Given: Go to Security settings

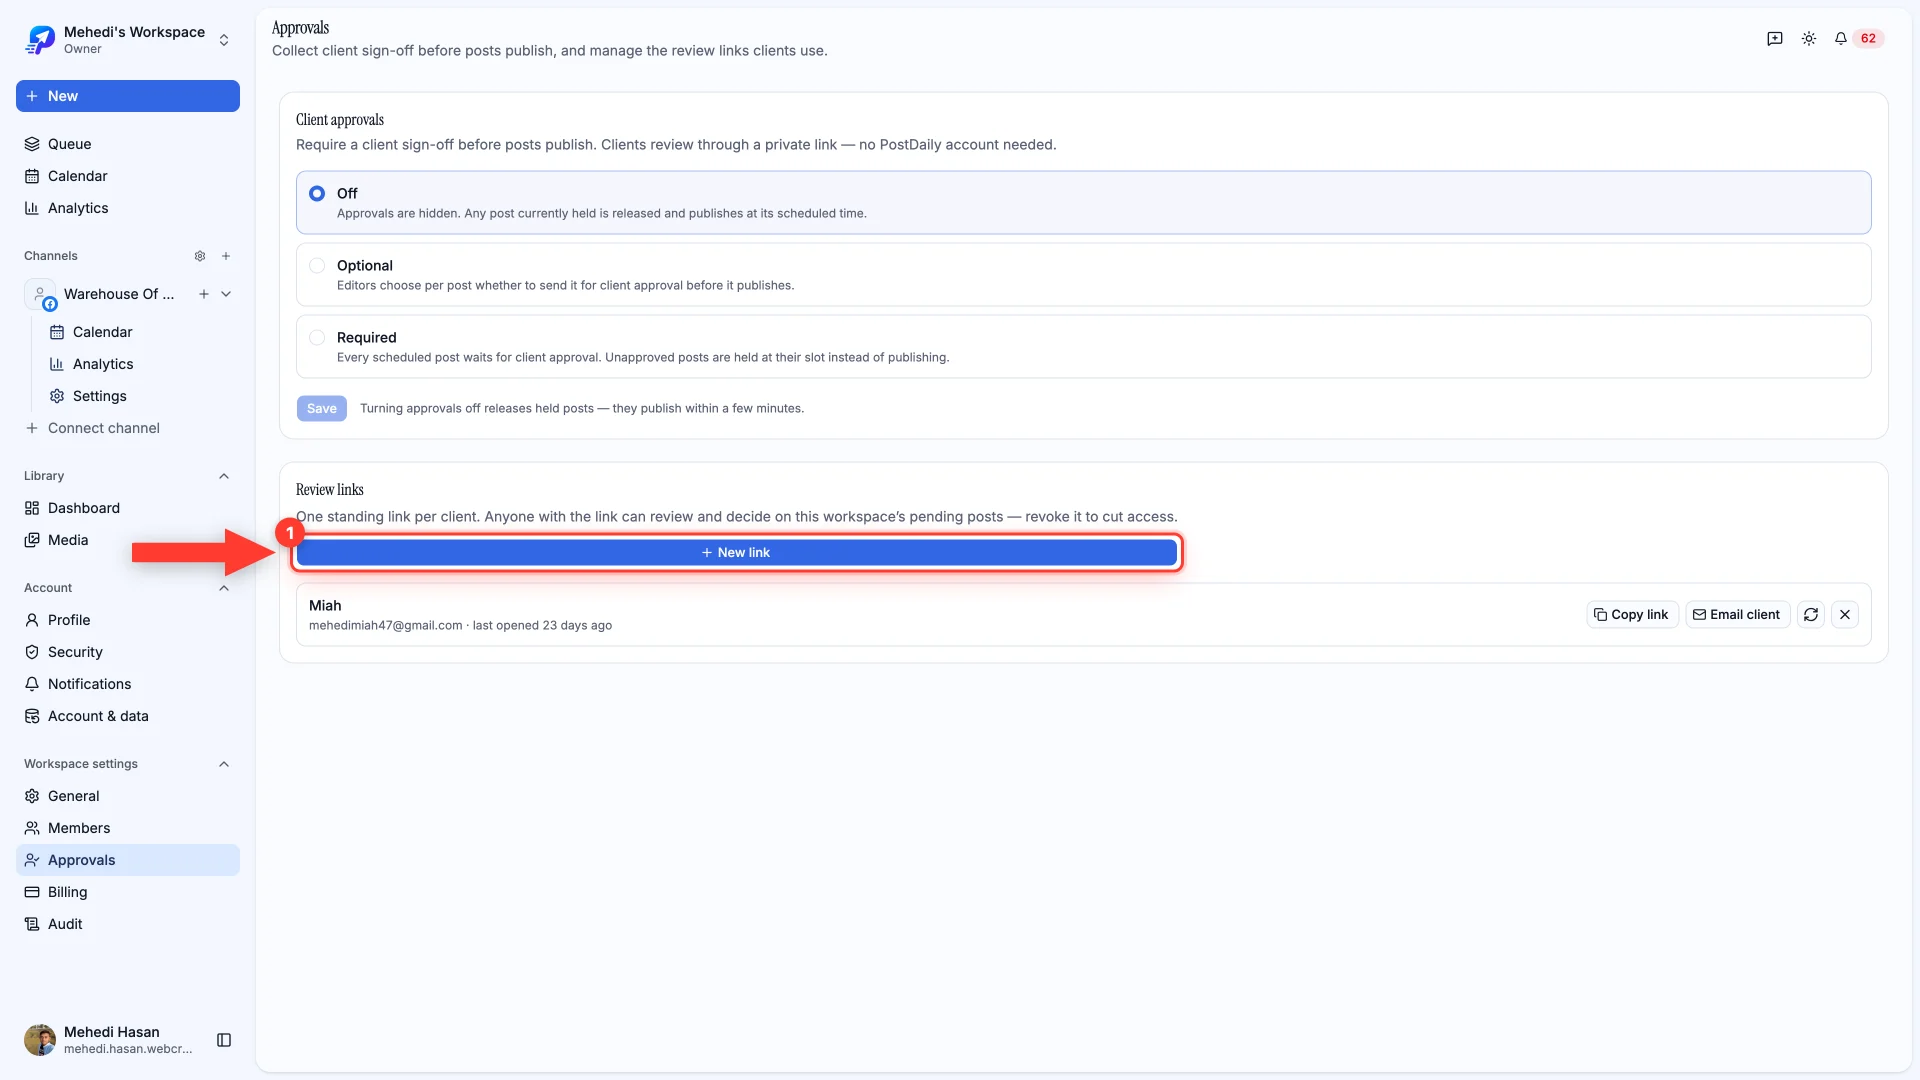Looking at the screenshot, I should [128, 652].
